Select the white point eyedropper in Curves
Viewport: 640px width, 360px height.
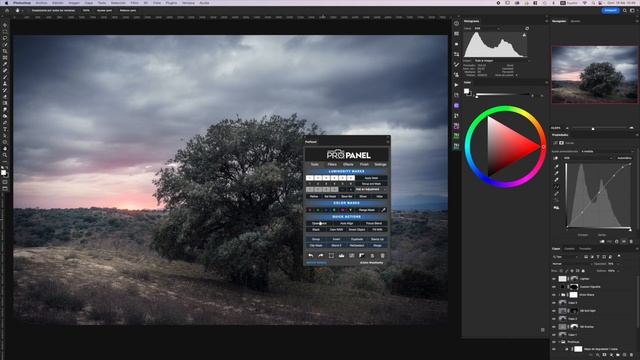coord(556,179)
